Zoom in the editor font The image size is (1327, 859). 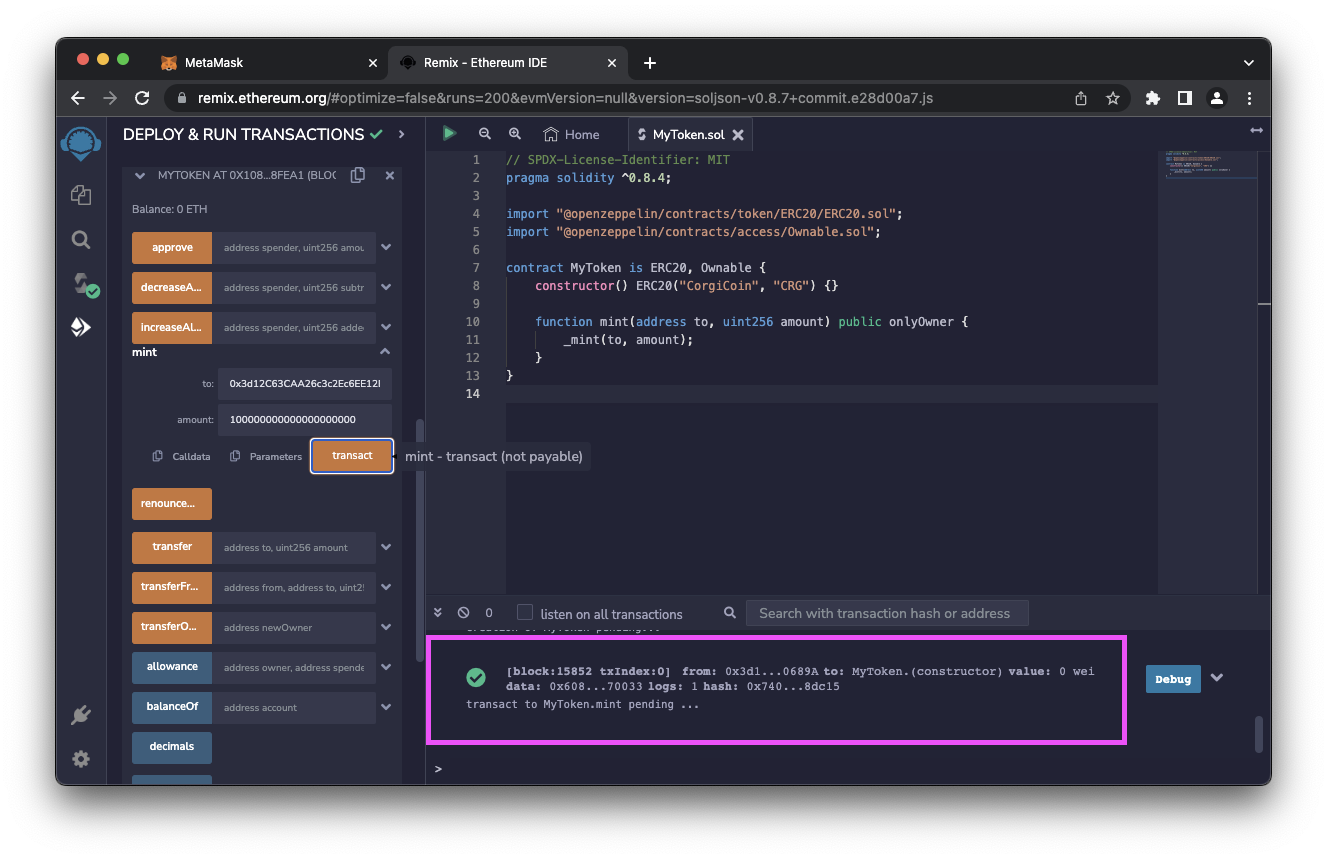click(x=515, y=134)
